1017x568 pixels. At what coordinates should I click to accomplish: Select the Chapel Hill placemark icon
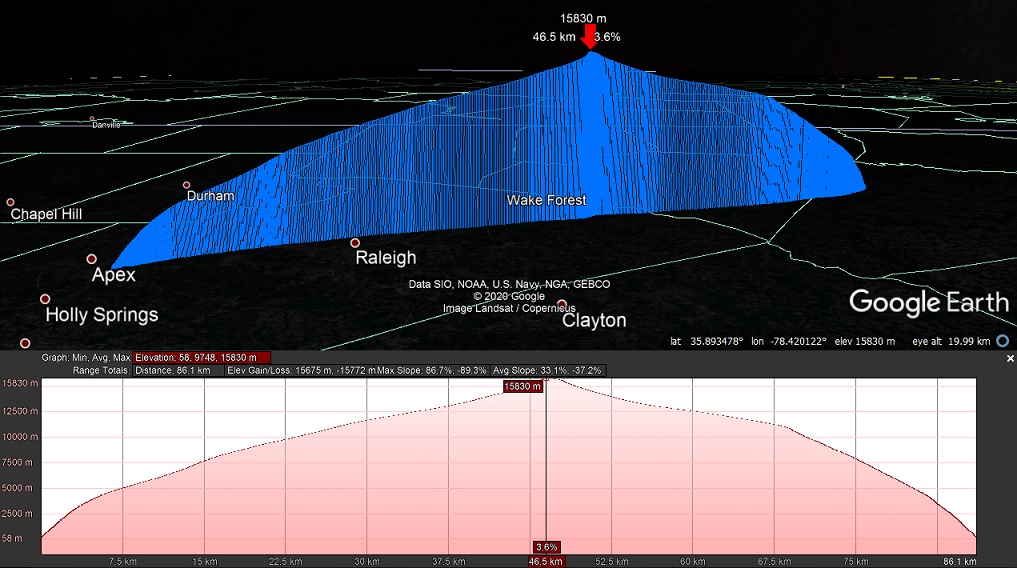click(x=11, y=202)
